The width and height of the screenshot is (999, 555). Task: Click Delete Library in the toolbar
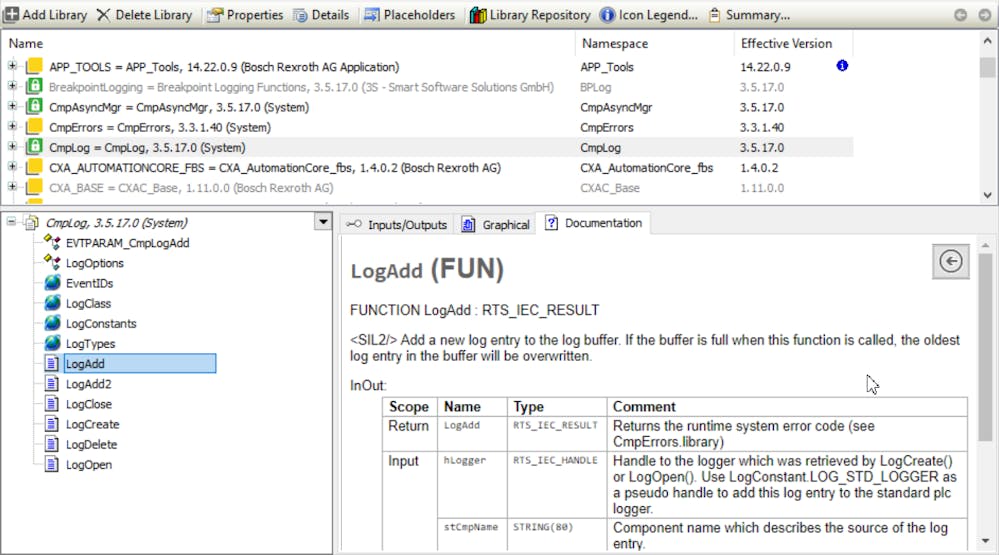[144, 15]
